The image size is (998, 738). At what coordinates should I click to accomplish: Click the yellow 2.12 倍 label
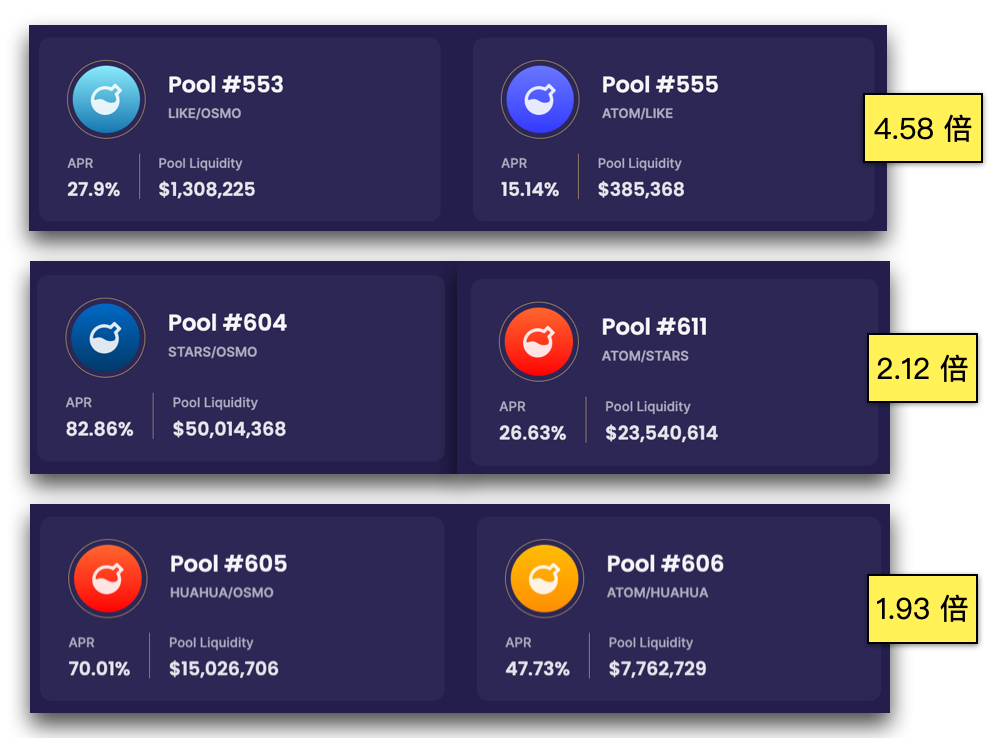(x=922, y=368)
